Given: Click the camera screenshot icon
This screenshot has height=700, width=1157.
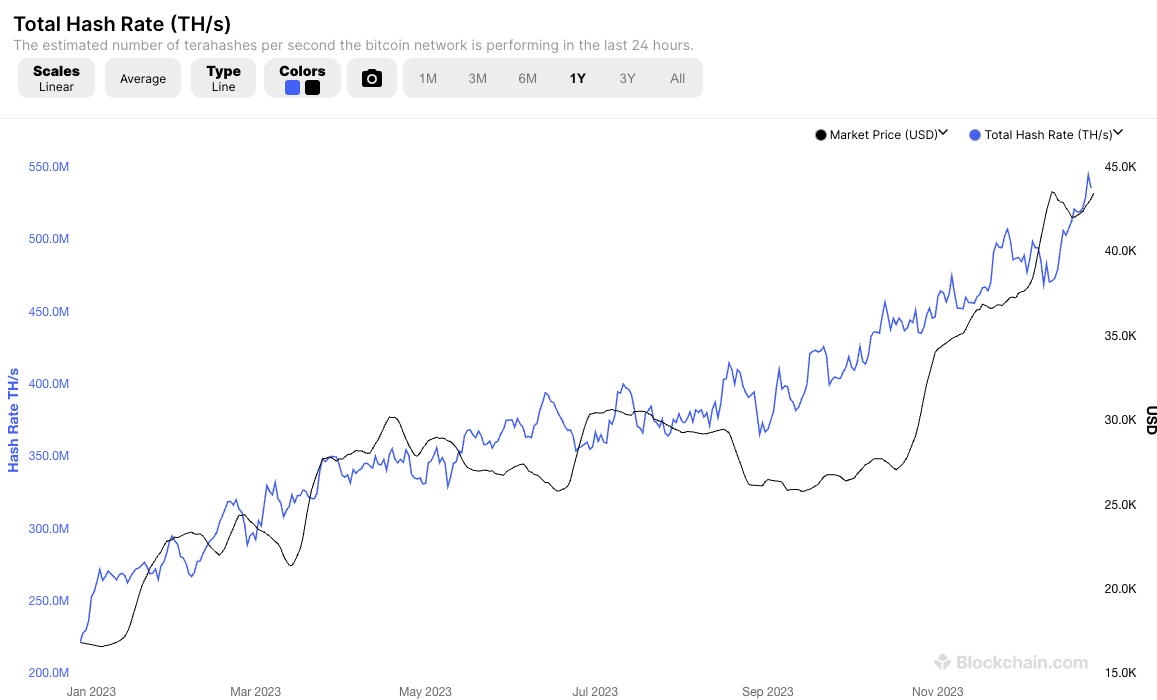Looking at the screenshot, I should click(x=372, y=78).
